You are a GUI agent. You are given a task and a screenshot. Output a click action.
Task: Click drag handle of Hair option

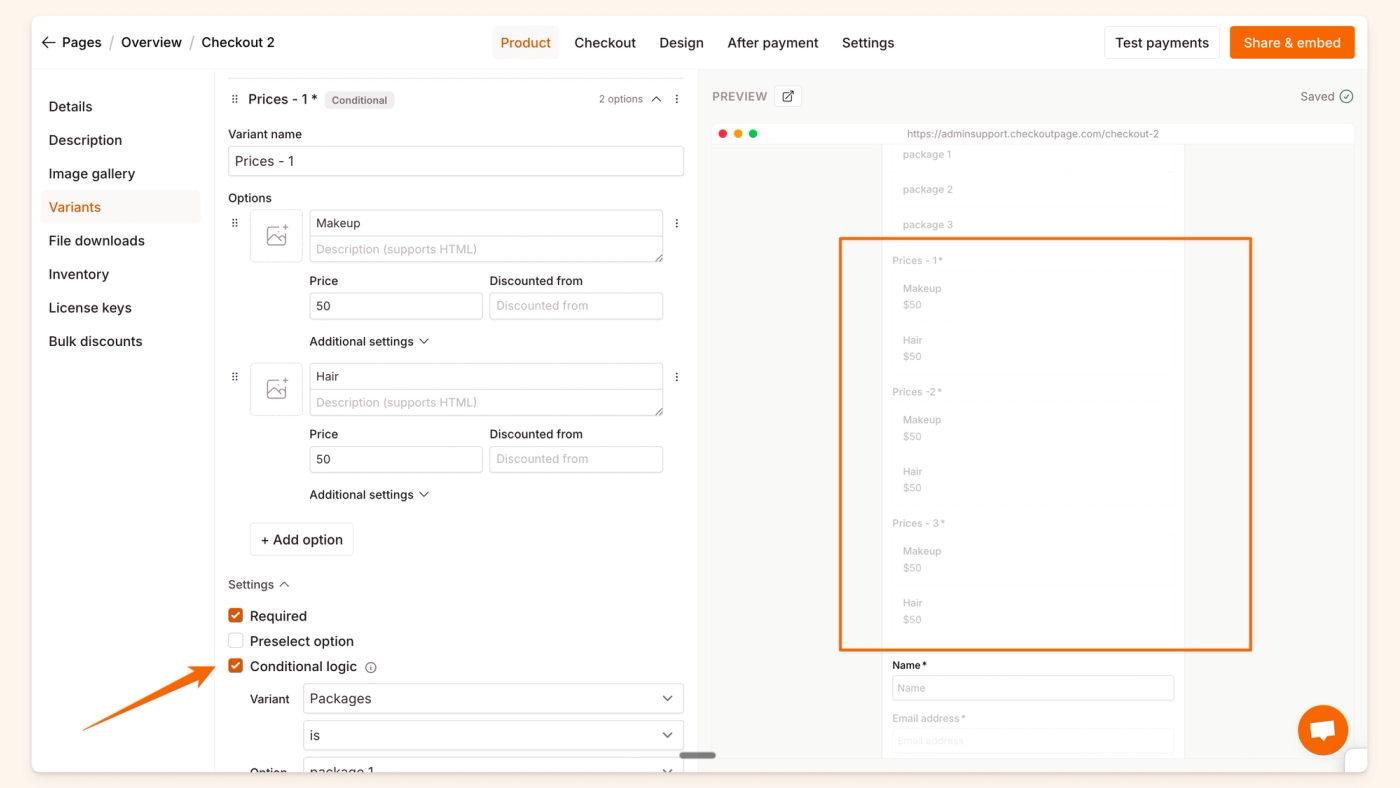click(x=235, y=377)
